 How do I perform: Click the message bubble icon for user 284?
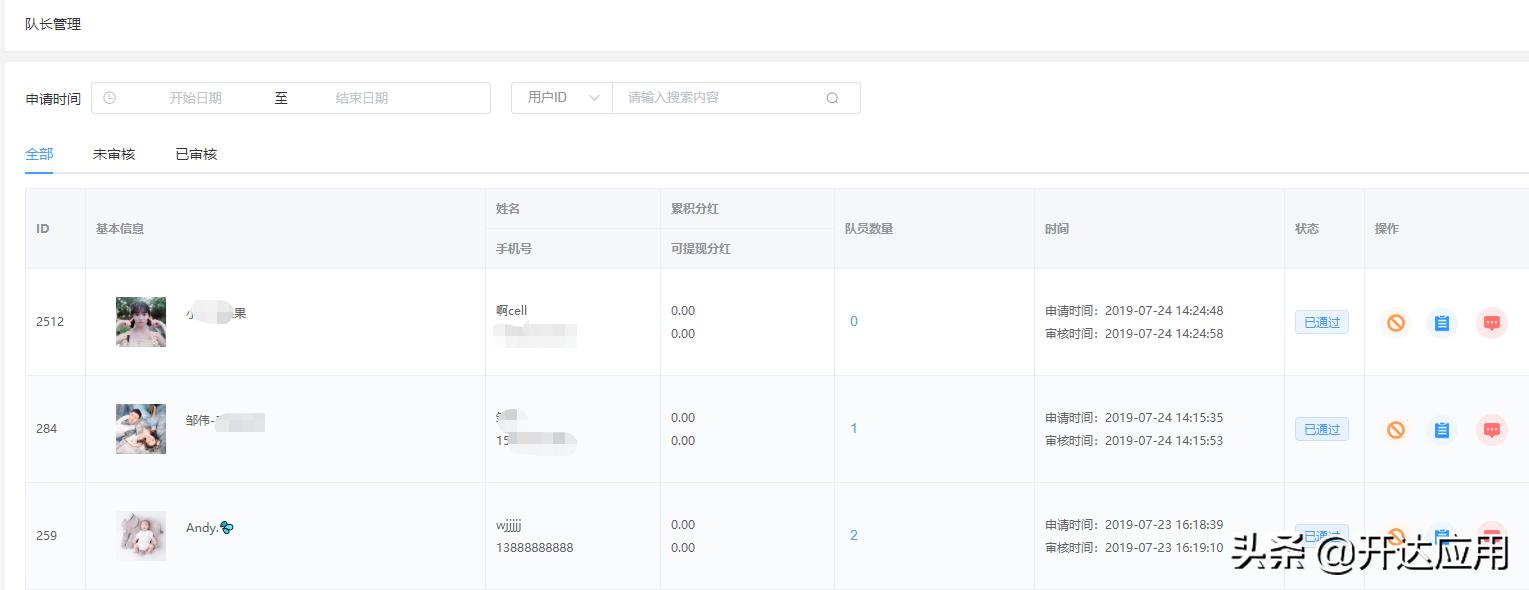1491,429
